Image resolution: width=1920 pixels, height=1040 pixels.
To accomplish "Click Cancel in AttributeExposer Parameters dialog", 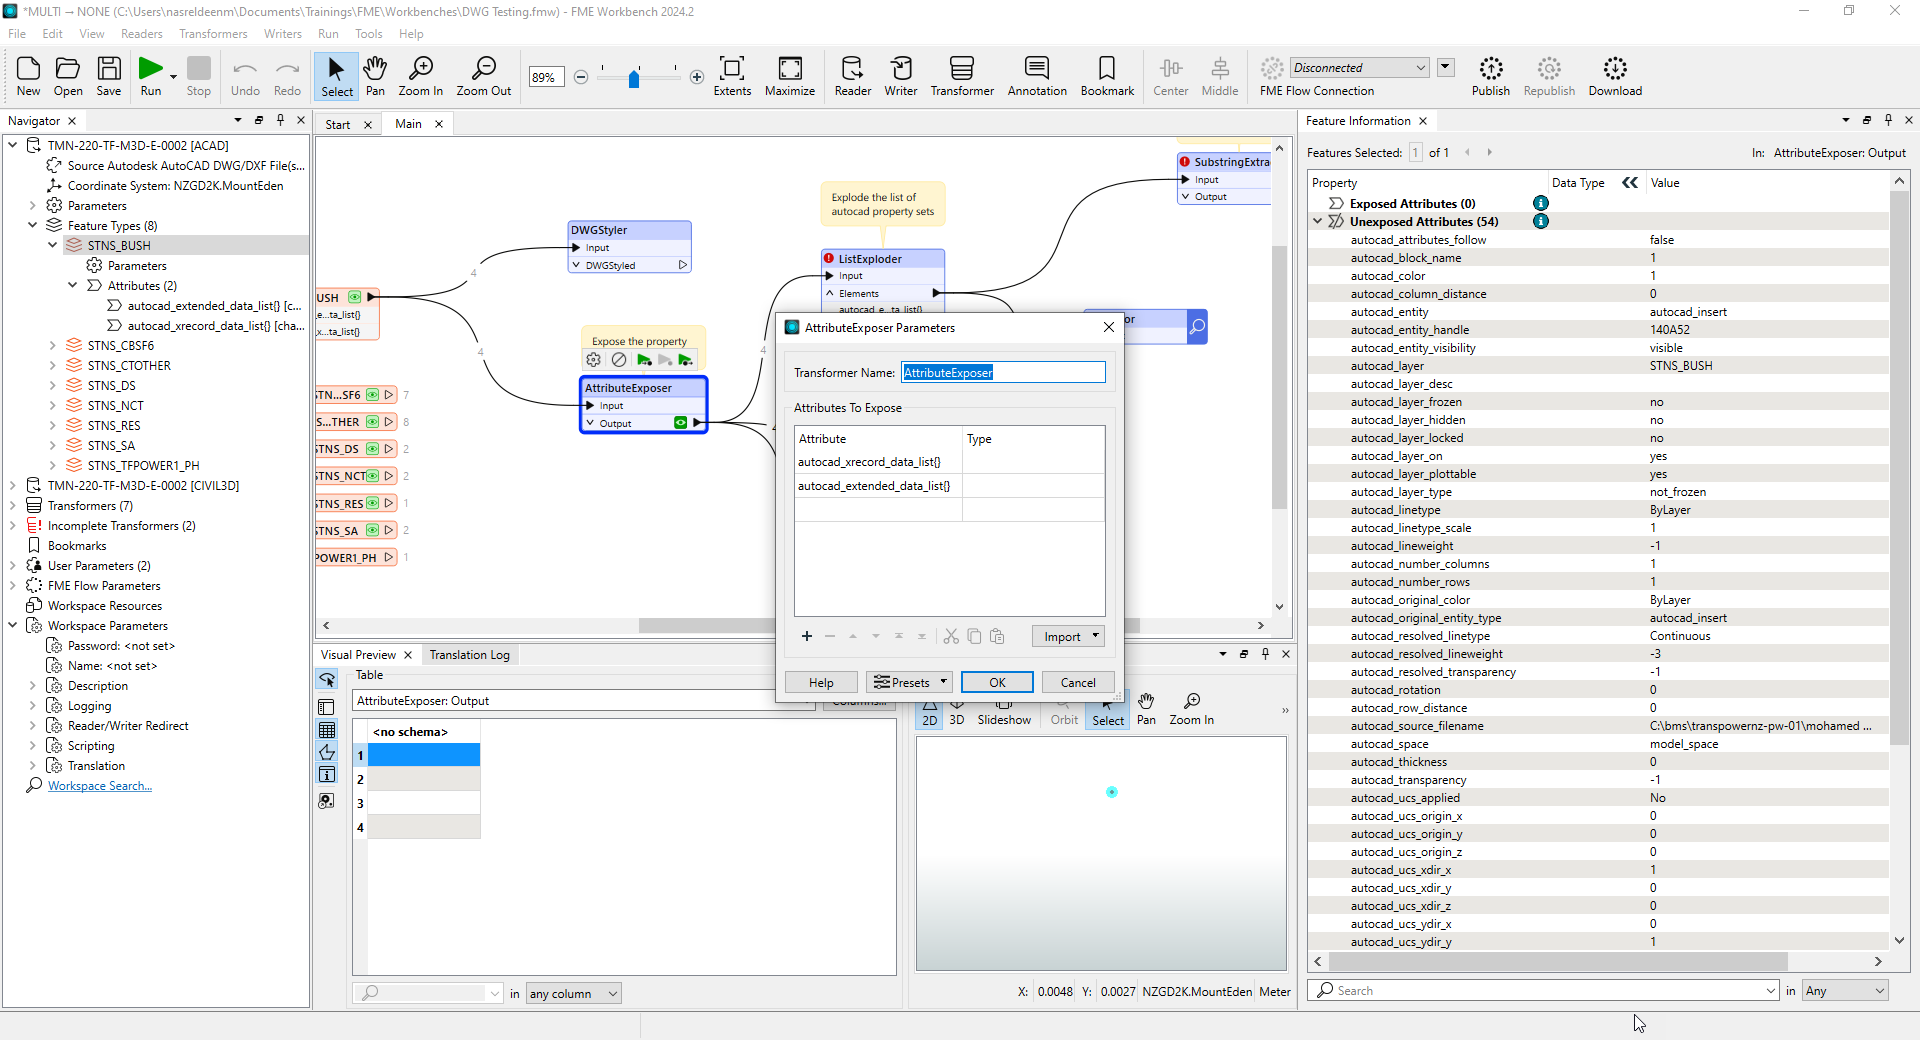I will [x=1078, y=682].
